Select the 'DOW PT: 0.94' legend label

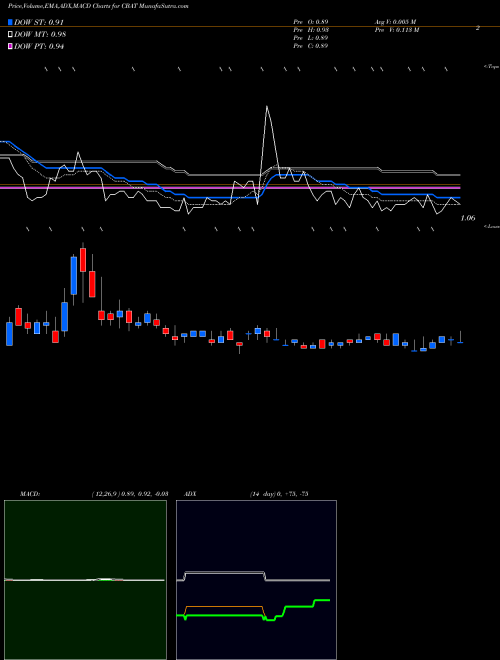39,47
